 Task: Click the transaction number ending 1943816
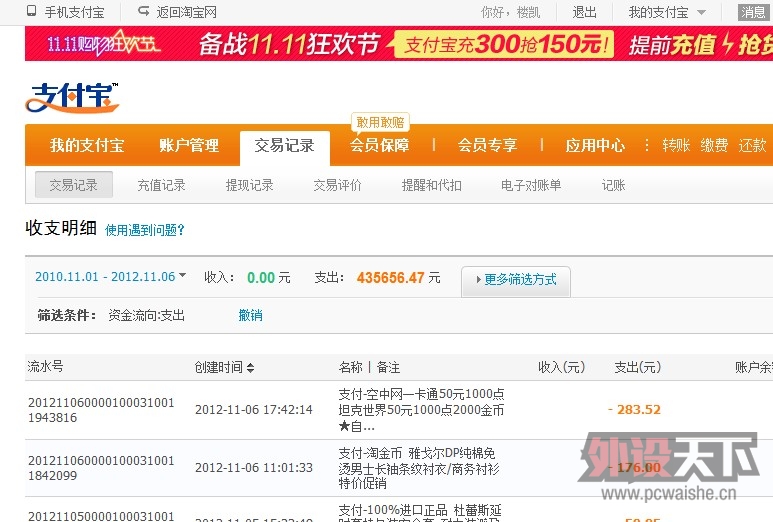pos(101,410)
